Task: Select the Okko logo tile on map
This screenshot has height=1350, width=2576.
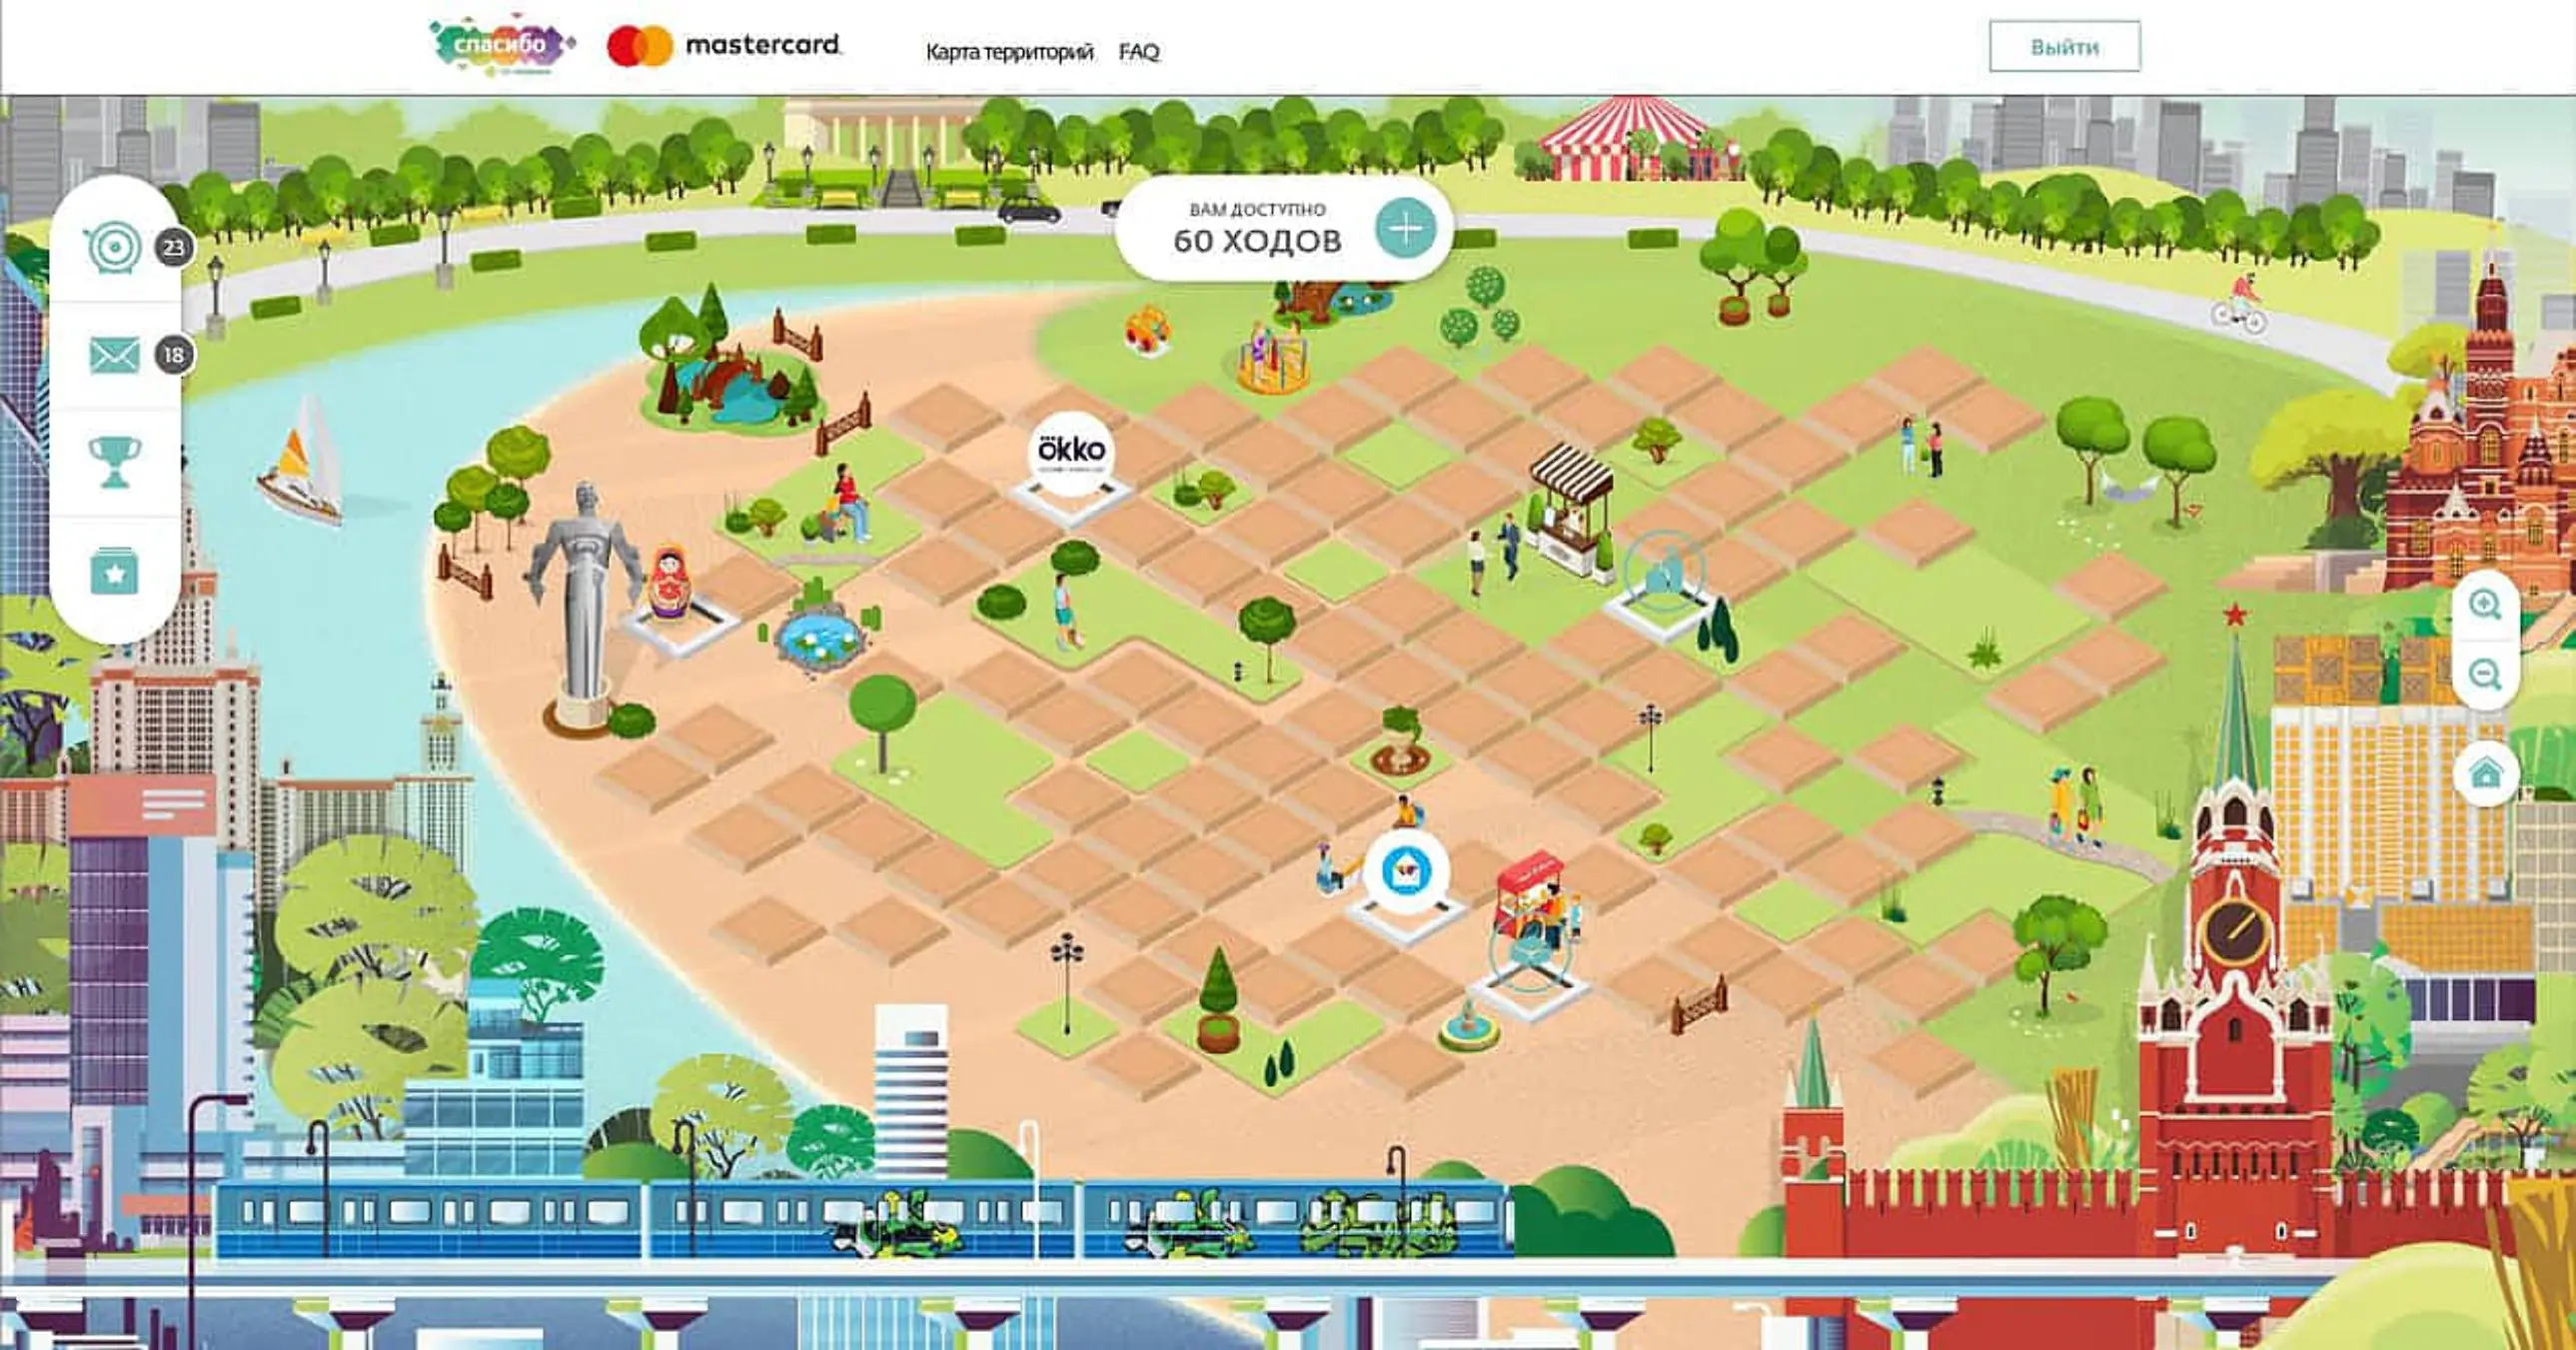Action: click(x=1071, y=453)
